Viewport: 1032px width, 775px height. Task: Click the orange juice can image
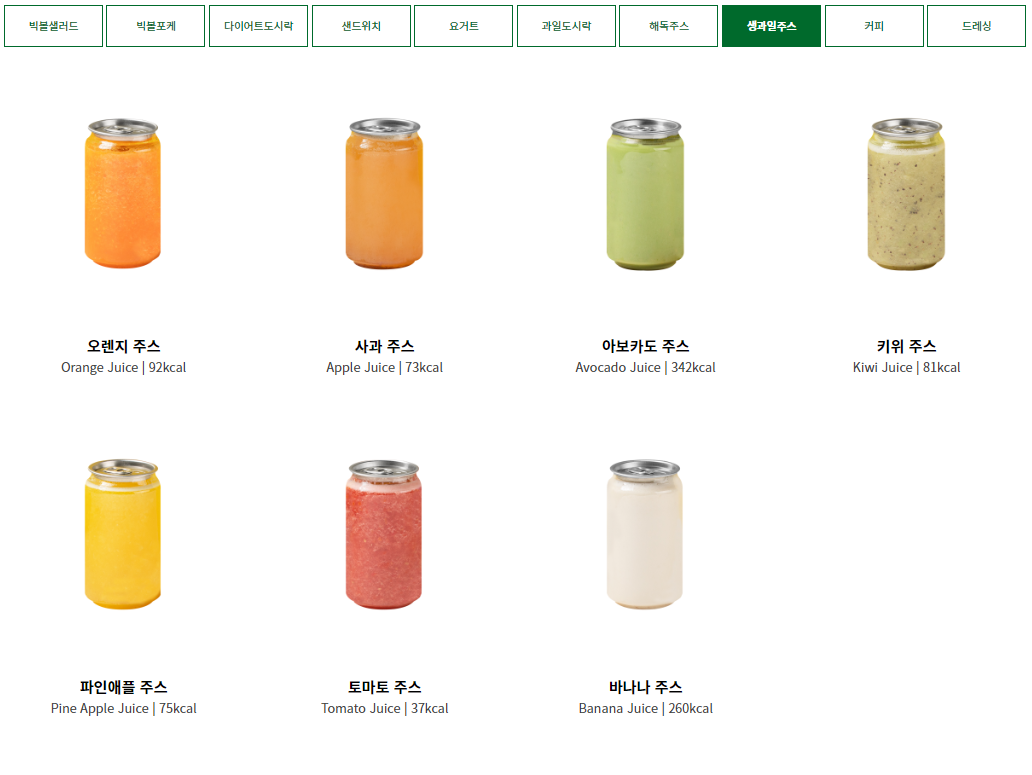point(123,193)
